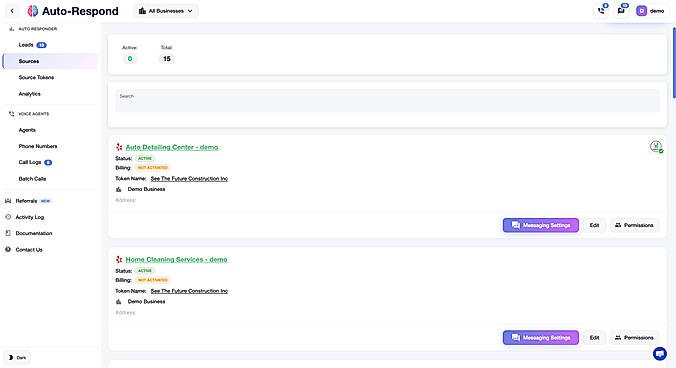Open Home Cleaning Services - demo link
676x368 pixels.
pos(176,260)
